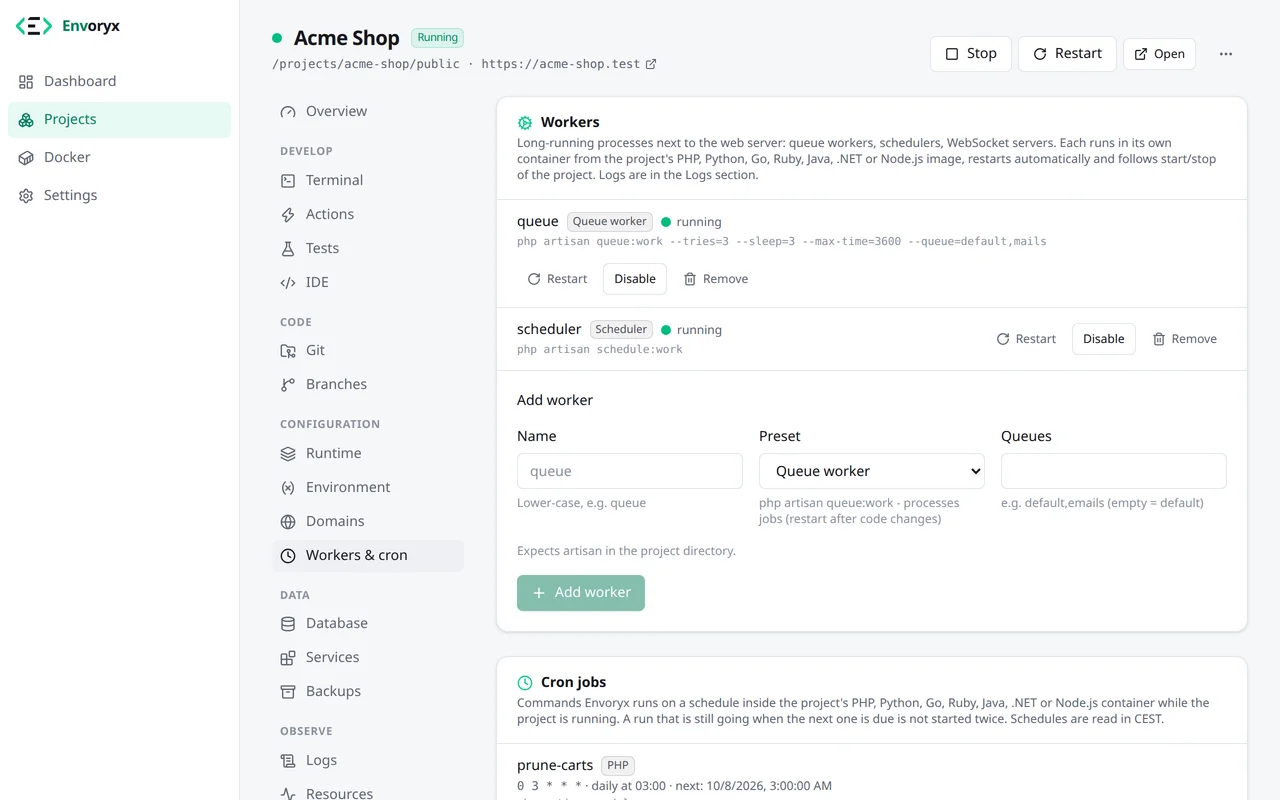This screenshot has width=1280, height=800.
Task: Open the Preset dropdown showing Queue worker
Action: click(872, 471)
